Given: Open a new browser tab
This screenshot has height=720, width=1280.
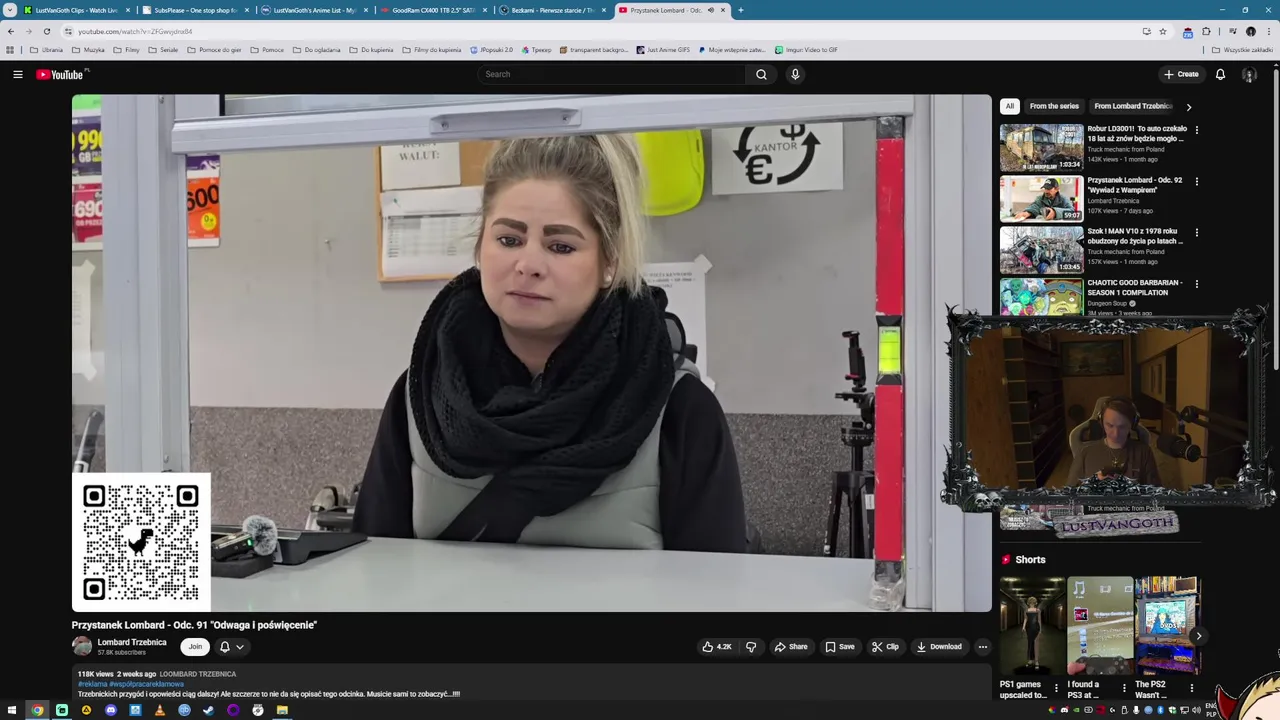Looking at the screenshot, I should [740, 10].
